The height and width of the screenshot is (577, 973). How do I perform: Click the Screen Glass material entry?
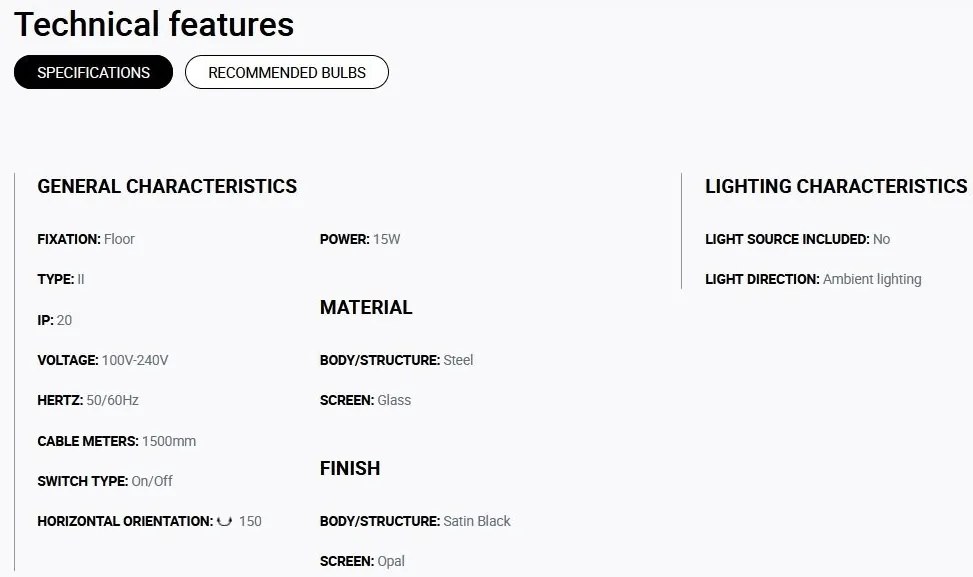(x=365, y=400)
